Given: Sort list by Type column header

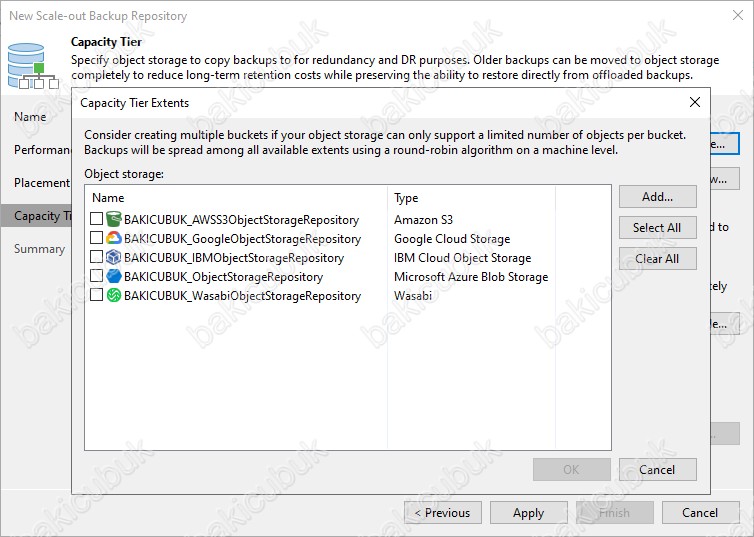Looking at the screenshot, I should [x=471, y=198].
